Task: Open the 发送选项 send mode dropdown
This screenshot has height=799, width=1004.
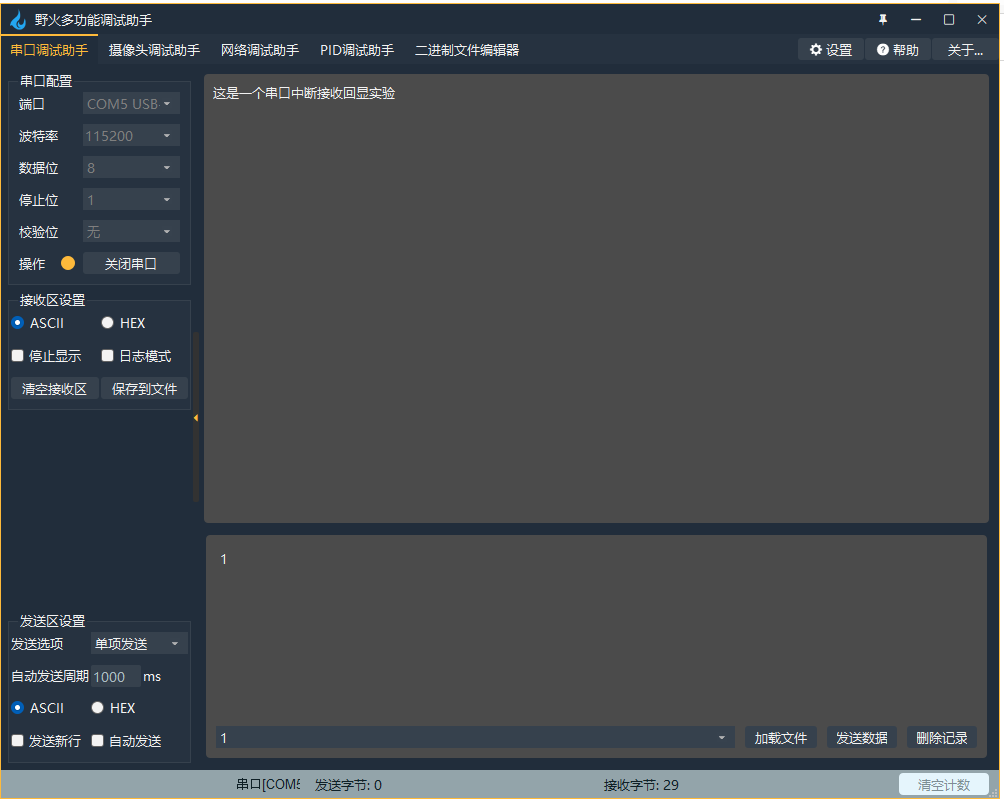Action: [138, 643]
